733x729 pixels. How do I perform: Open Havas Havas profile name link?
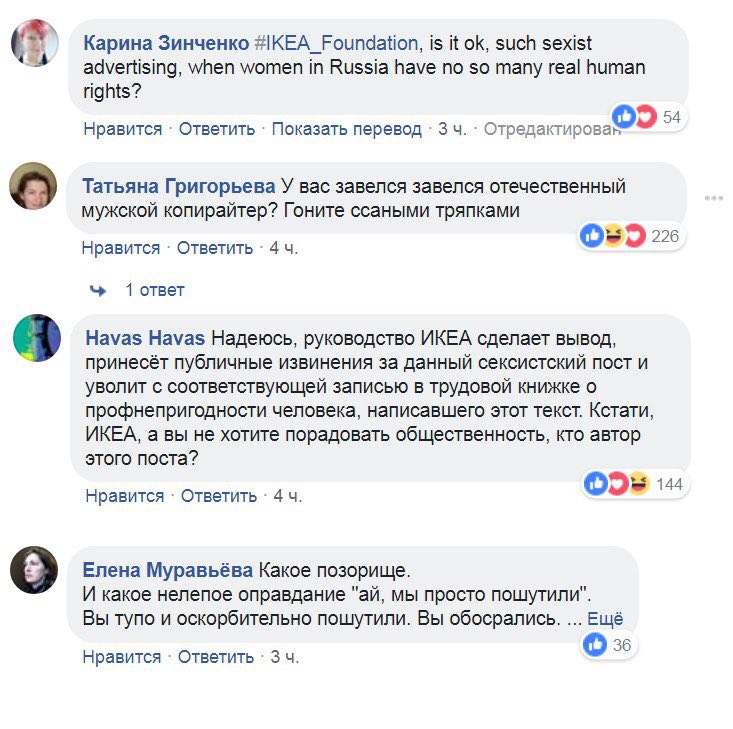[x=147, y=338]
